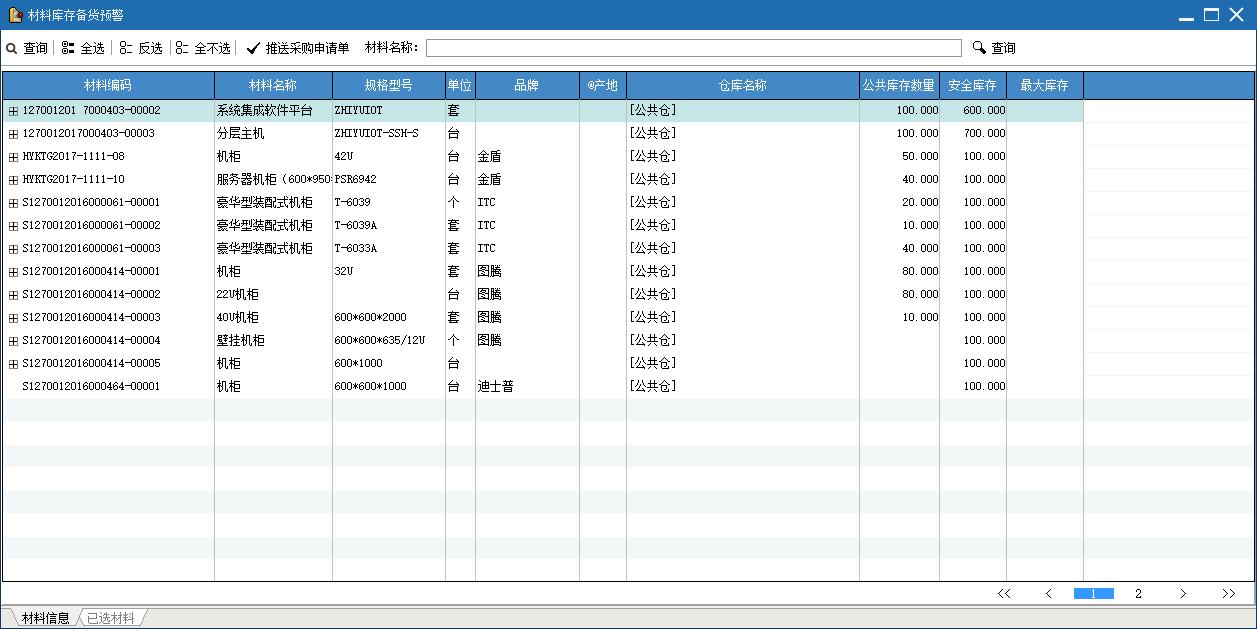Click the 材料名称 search input field
This screenshot has height=629, width=1257.
(693, 48)
